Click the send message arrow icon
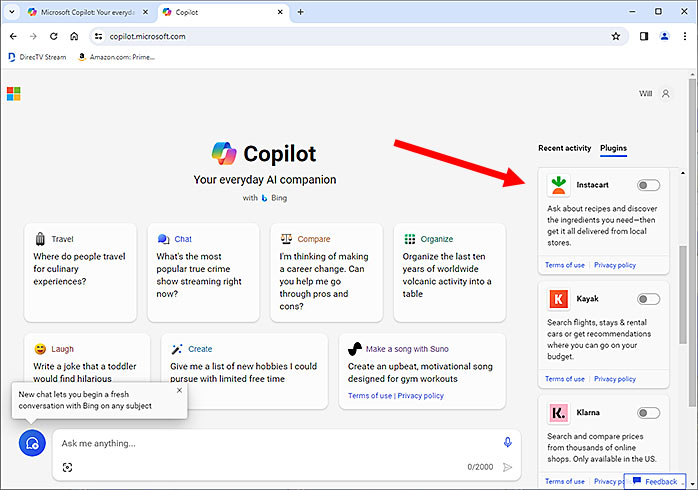Image resolution: width=698 pixels, height=490 pixels. click(x=508, y=467)
